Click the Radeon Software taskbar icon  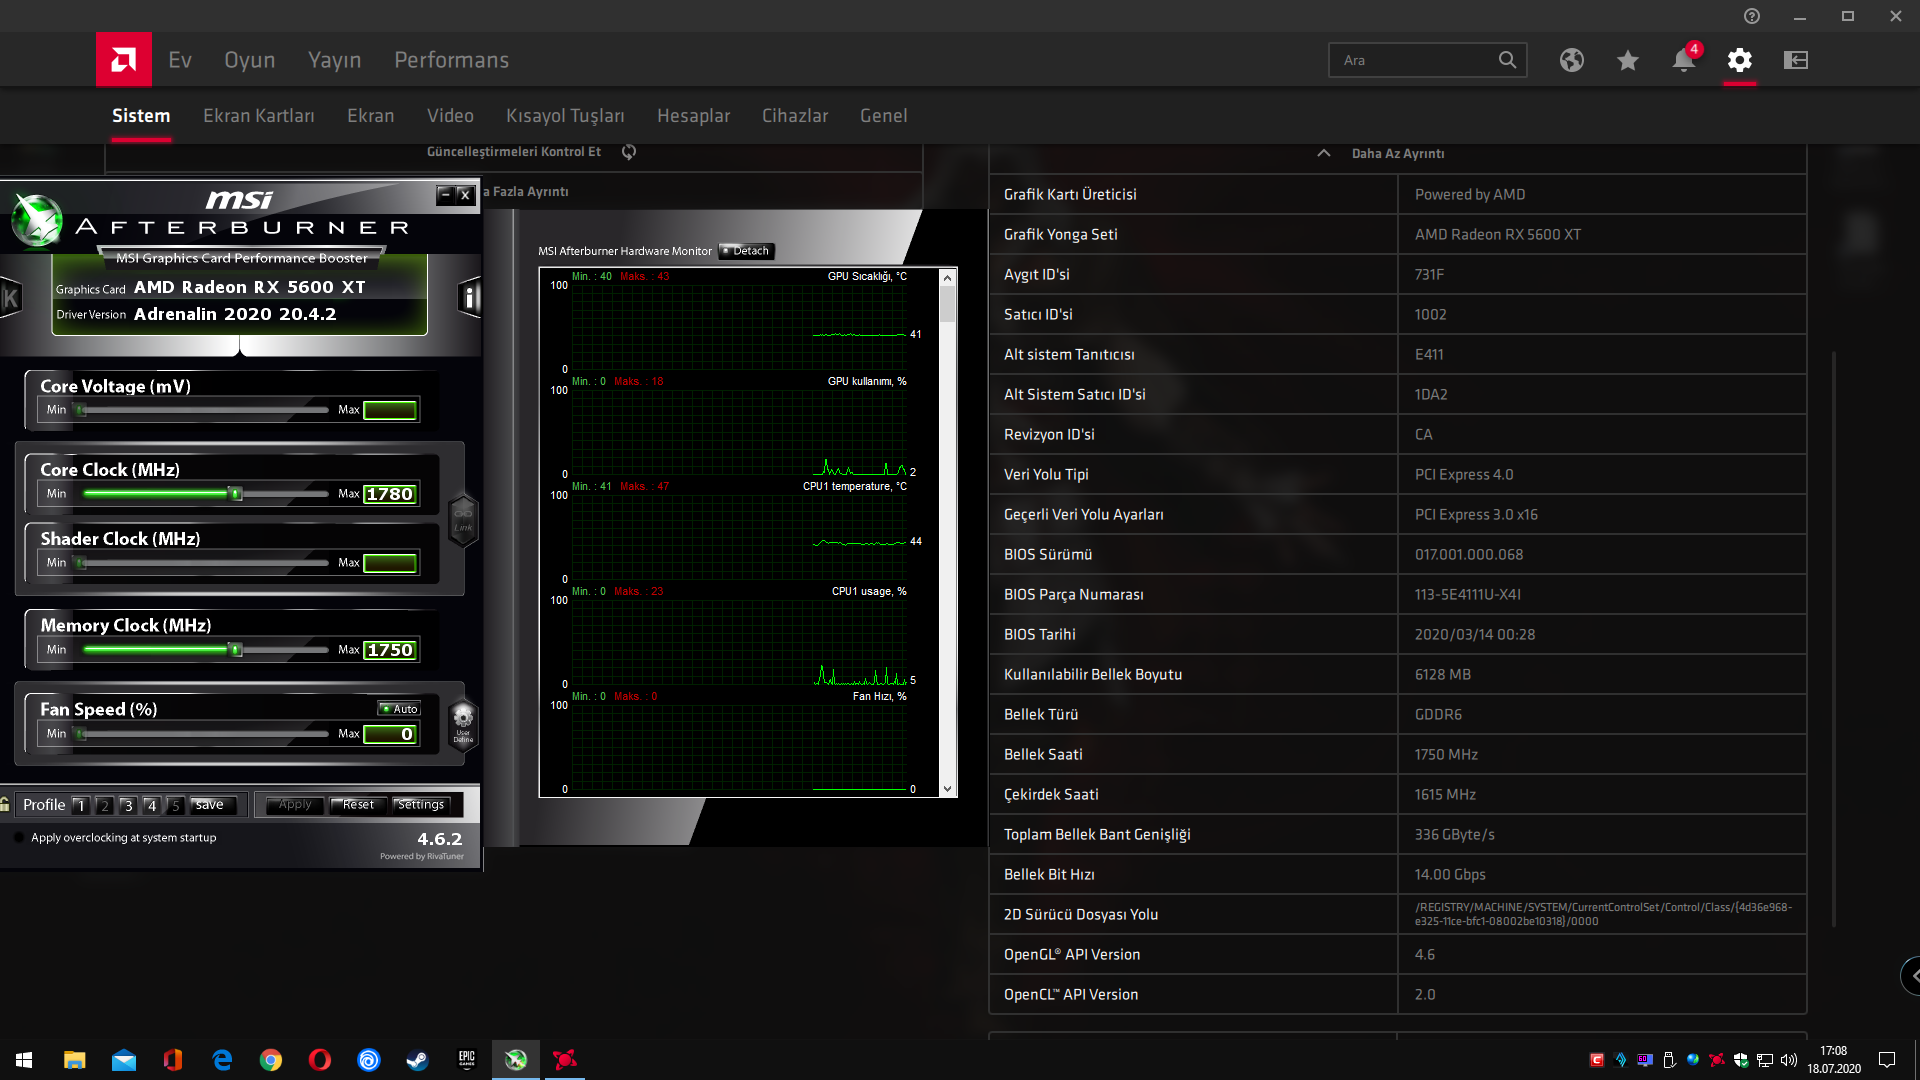pyautogui.click(x=565, y=1060)
